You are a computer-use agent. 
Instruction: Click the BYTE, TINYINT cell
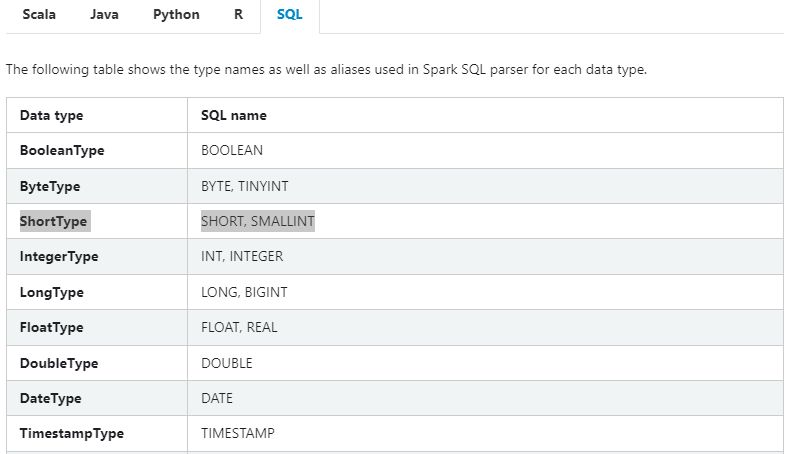[x=244, y=186]
